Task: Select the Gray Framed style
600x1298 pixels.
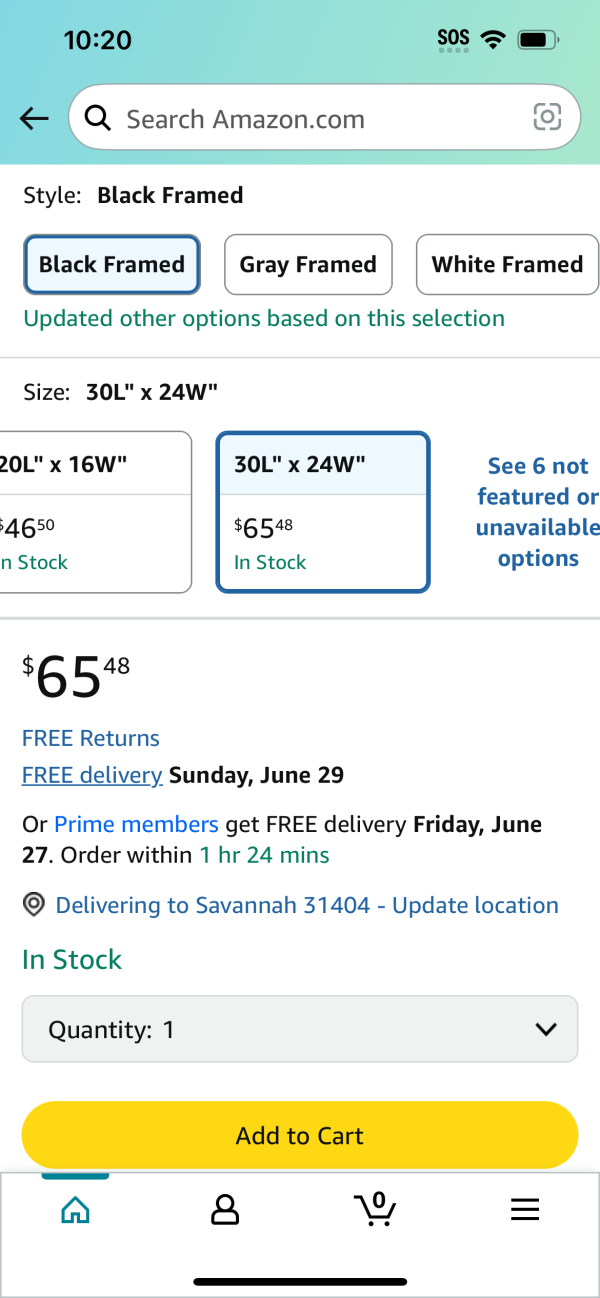Action: tap(308, 265)
